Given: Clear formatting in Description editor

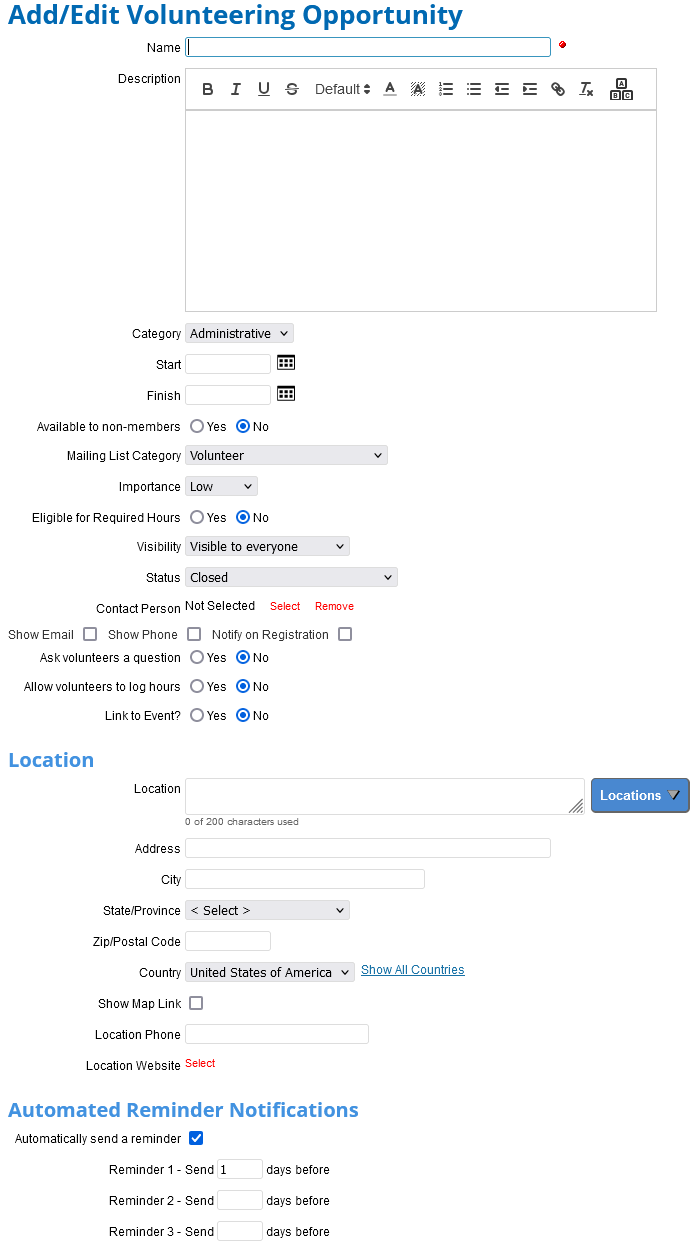Looking at the screenshot, I should pos(586,89).
